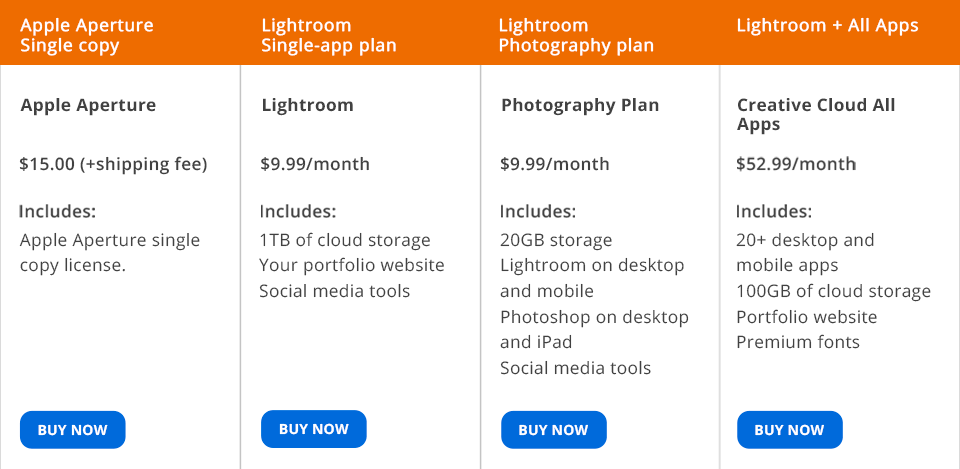The image size is (960, 469).
Task: Click the $15.00 (+shipping fee) price
Action: click(113, 164)
